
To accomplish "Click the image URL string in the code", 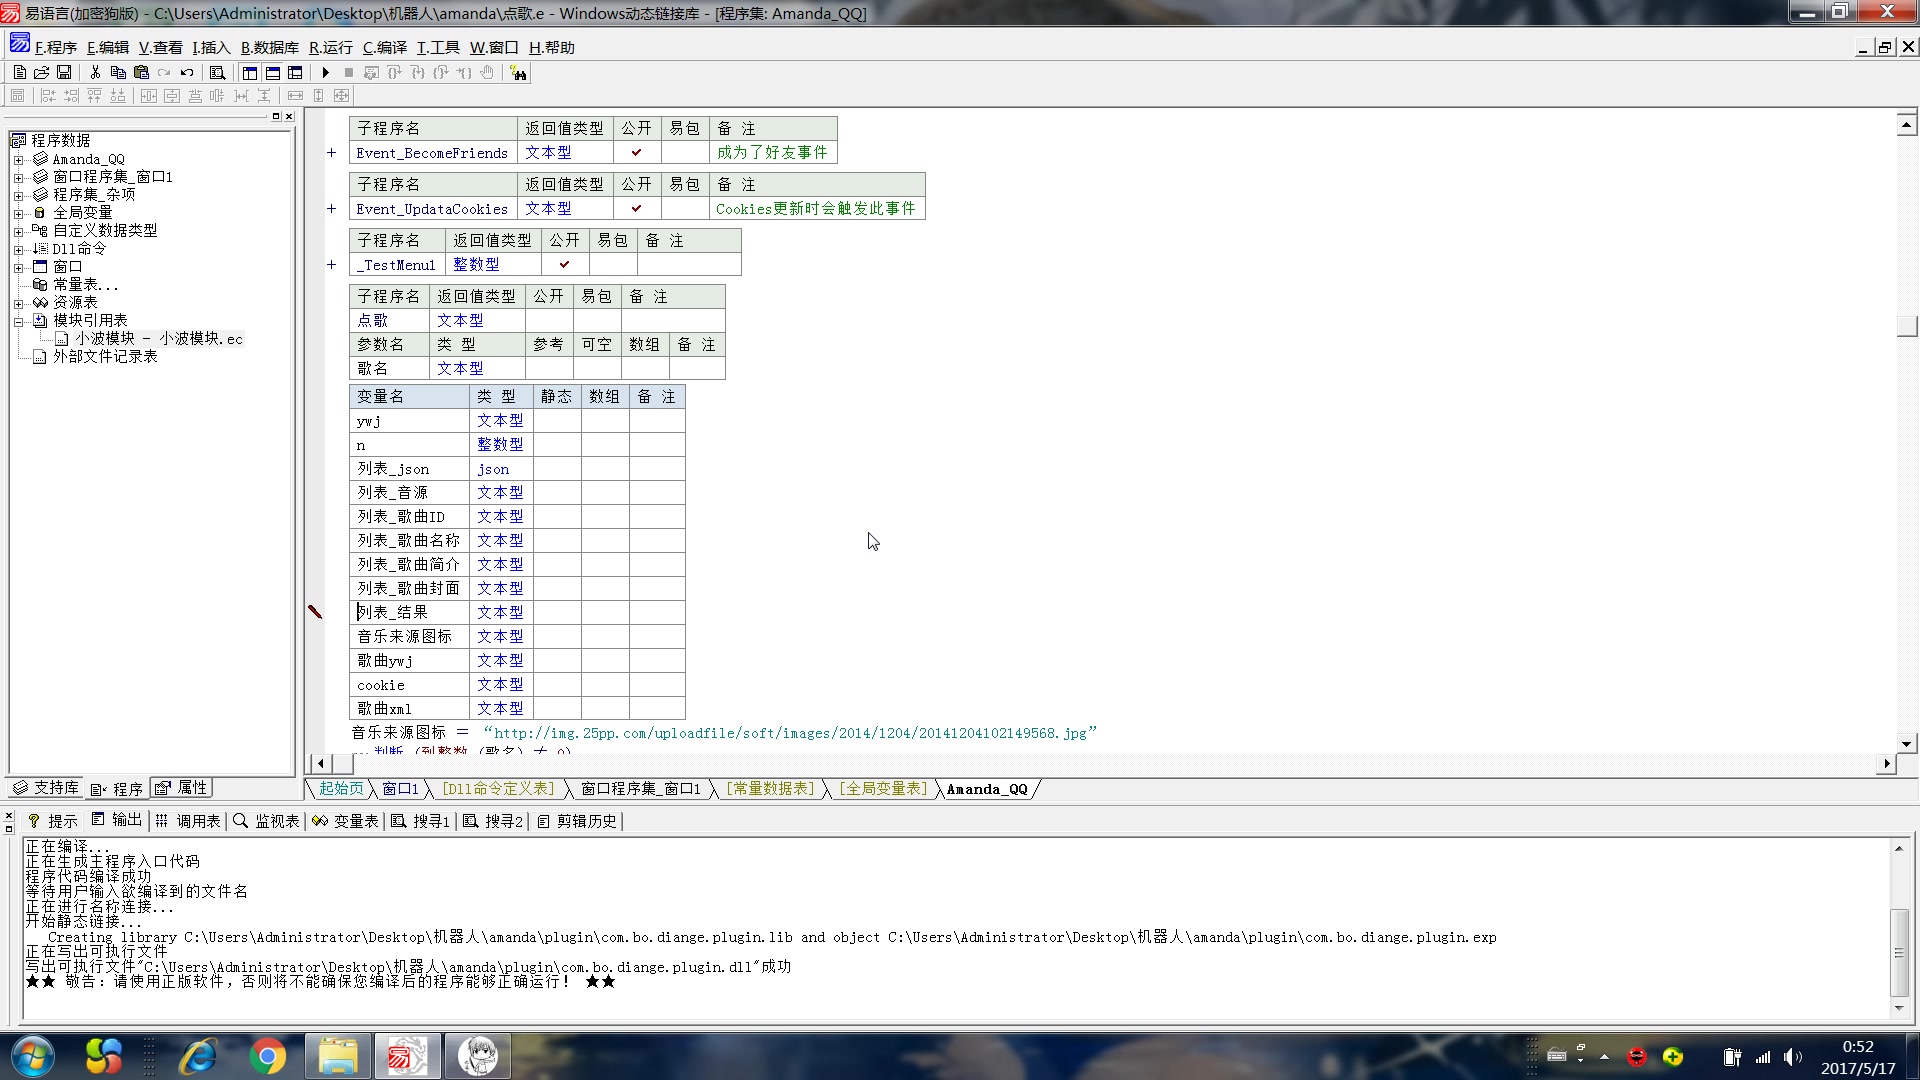I will [790, 733].
